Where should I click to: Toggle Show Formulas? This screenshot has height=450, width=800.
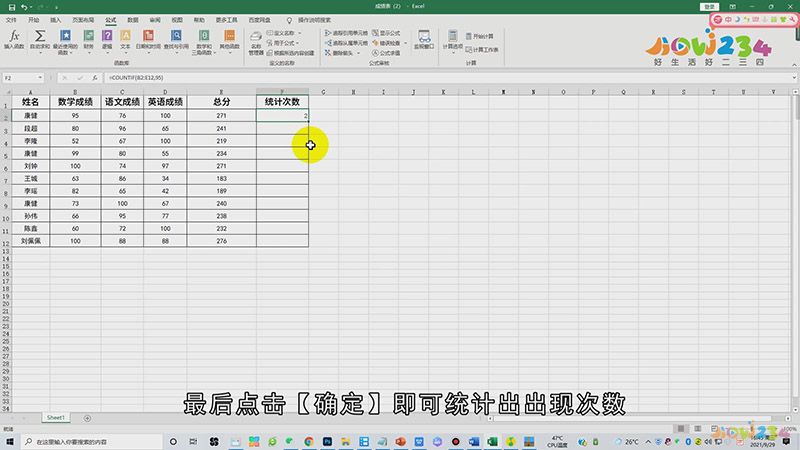(x=386, y=33)
